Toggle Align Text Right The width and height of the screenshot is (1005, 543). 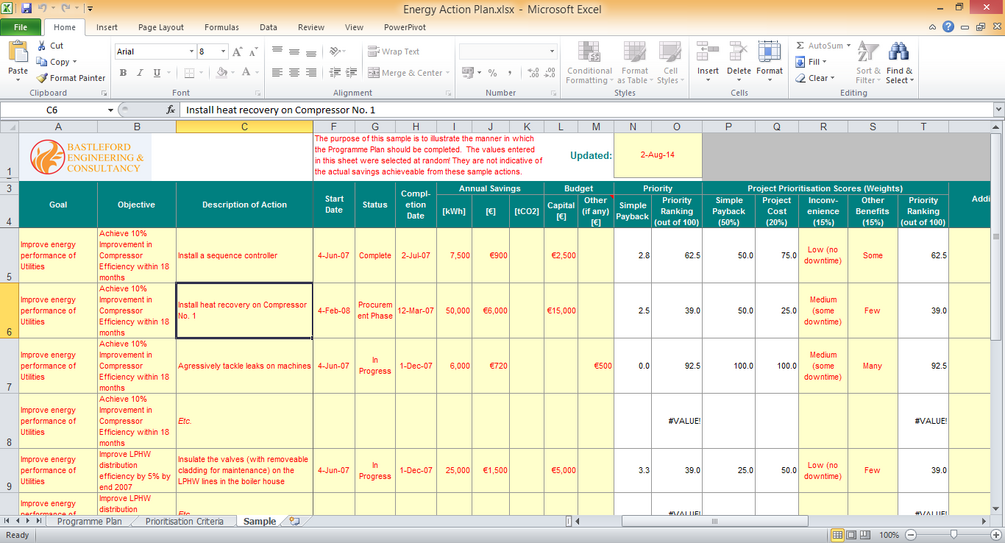pos(311,72)
